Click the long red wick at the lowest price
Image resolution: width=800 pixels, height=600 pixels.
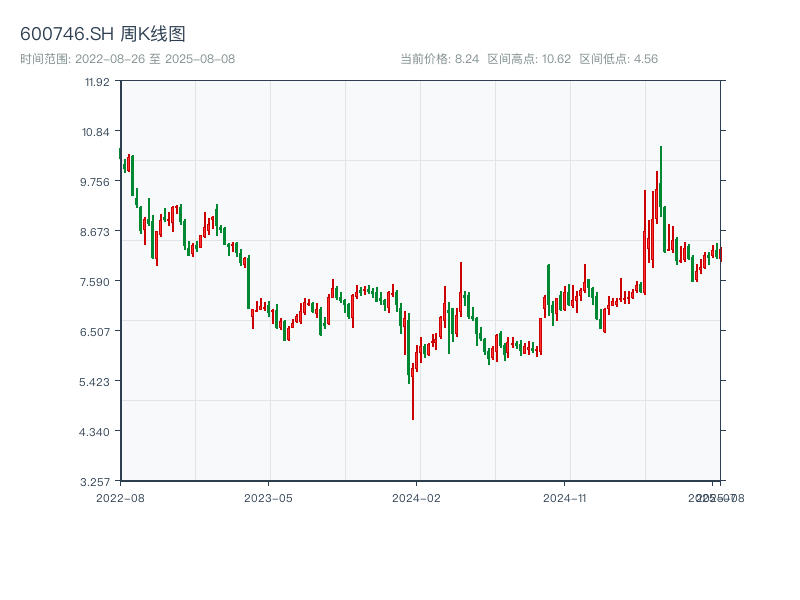[413, 400]
